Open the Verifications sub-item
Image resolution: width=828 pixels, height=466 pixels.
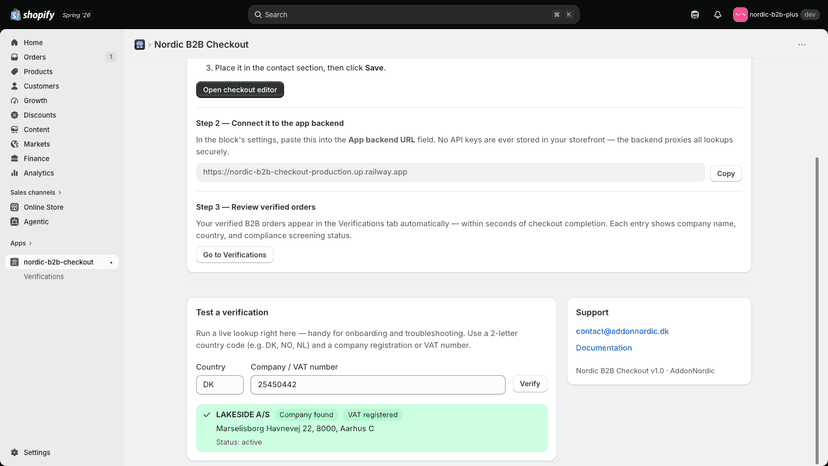[x=43, y=276]
